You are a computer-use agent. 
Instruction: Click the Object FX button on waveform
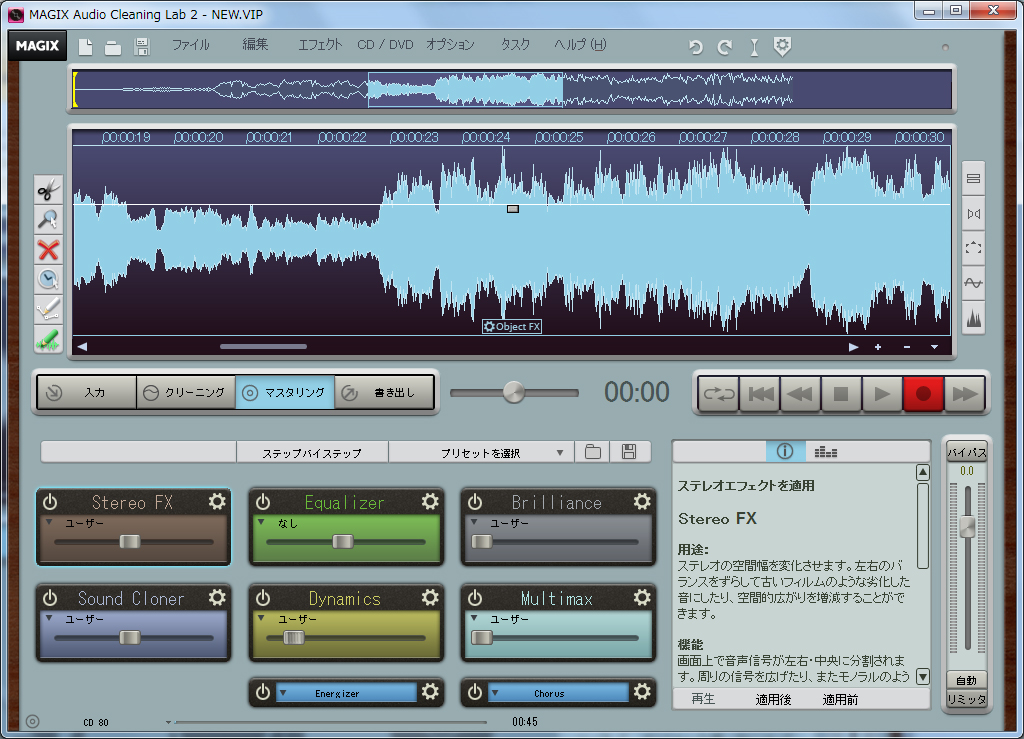pyautogui.click(x=512, y=326)
